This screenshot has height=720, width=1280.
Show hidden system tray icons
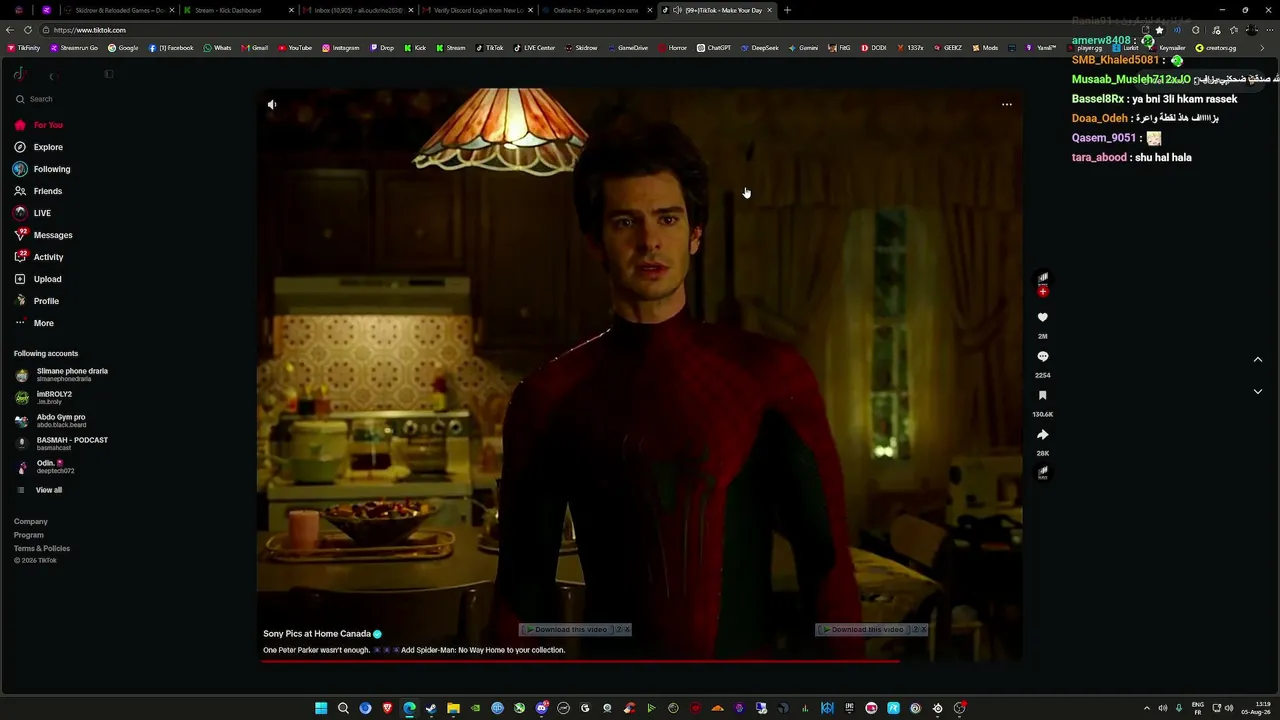pyautogui.click(x=1146, y=708)
